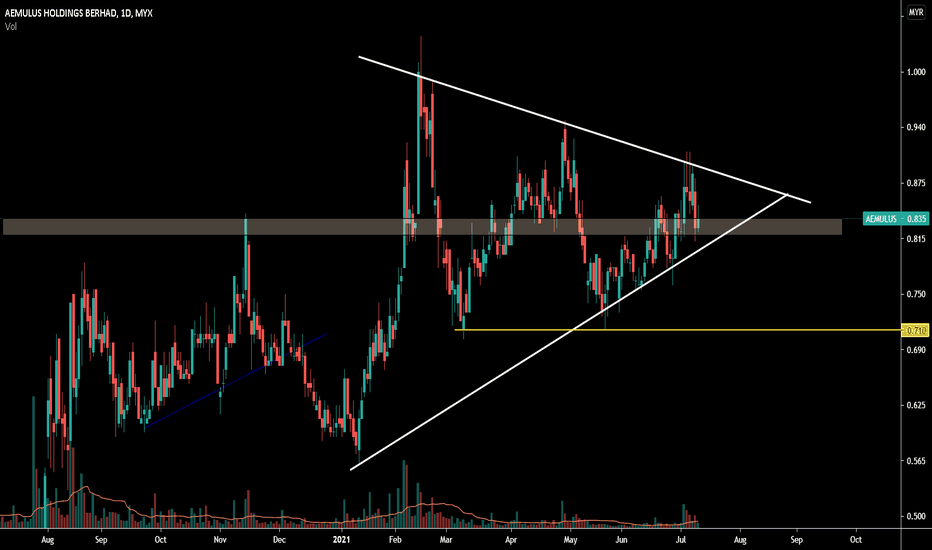This screenshot has height=550, width=932.
Task: Click the 0.500 price axis label
Action: (916, 517)
